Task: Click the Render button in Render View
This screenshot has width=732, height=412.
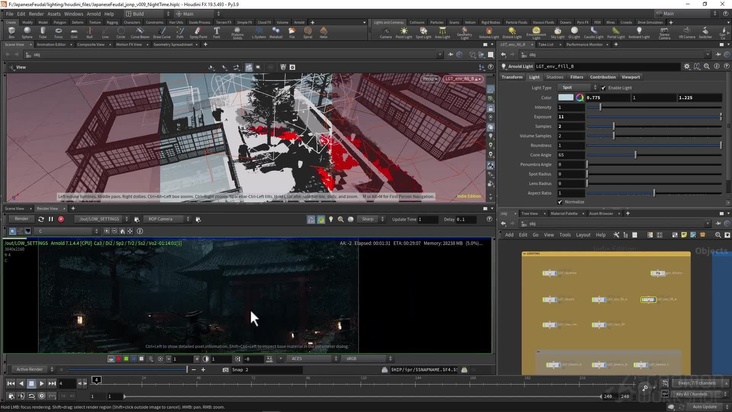Action: pos(20,219)
